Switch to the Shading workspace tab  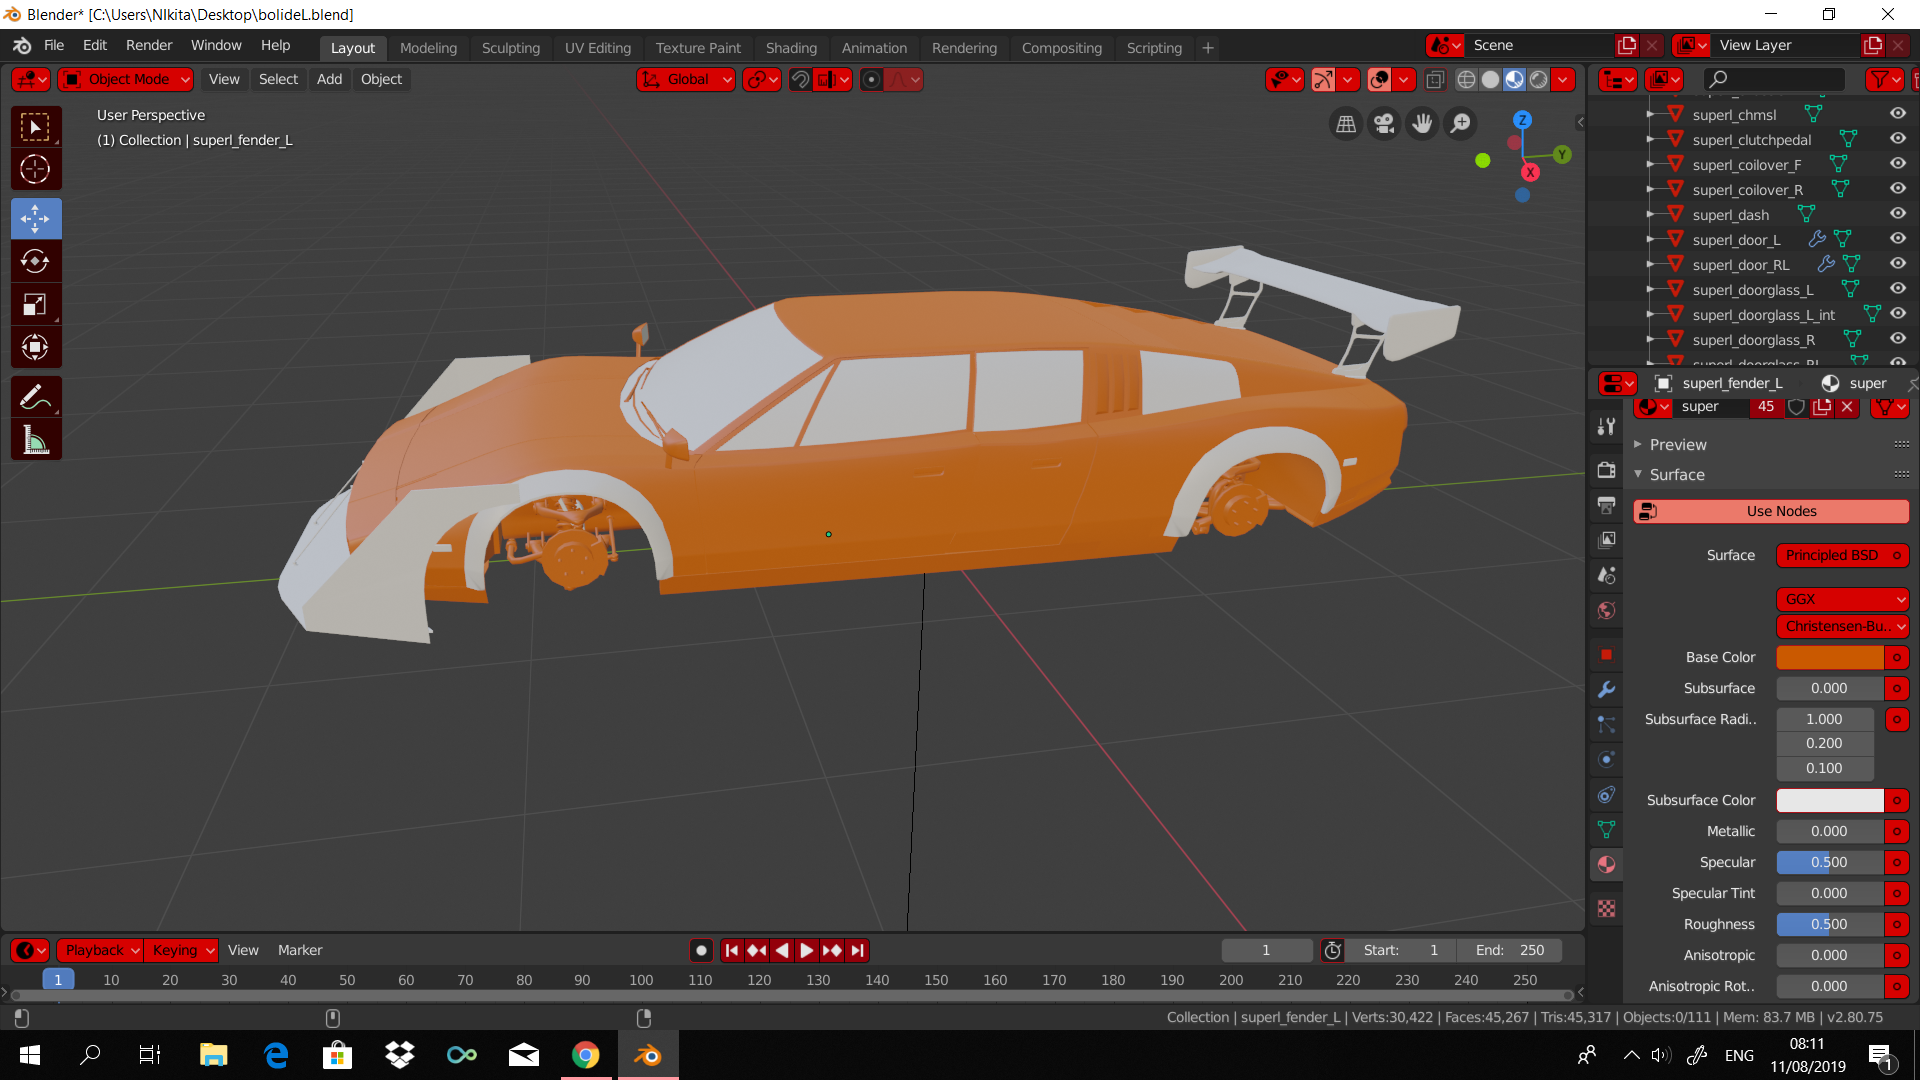[790, 47]
